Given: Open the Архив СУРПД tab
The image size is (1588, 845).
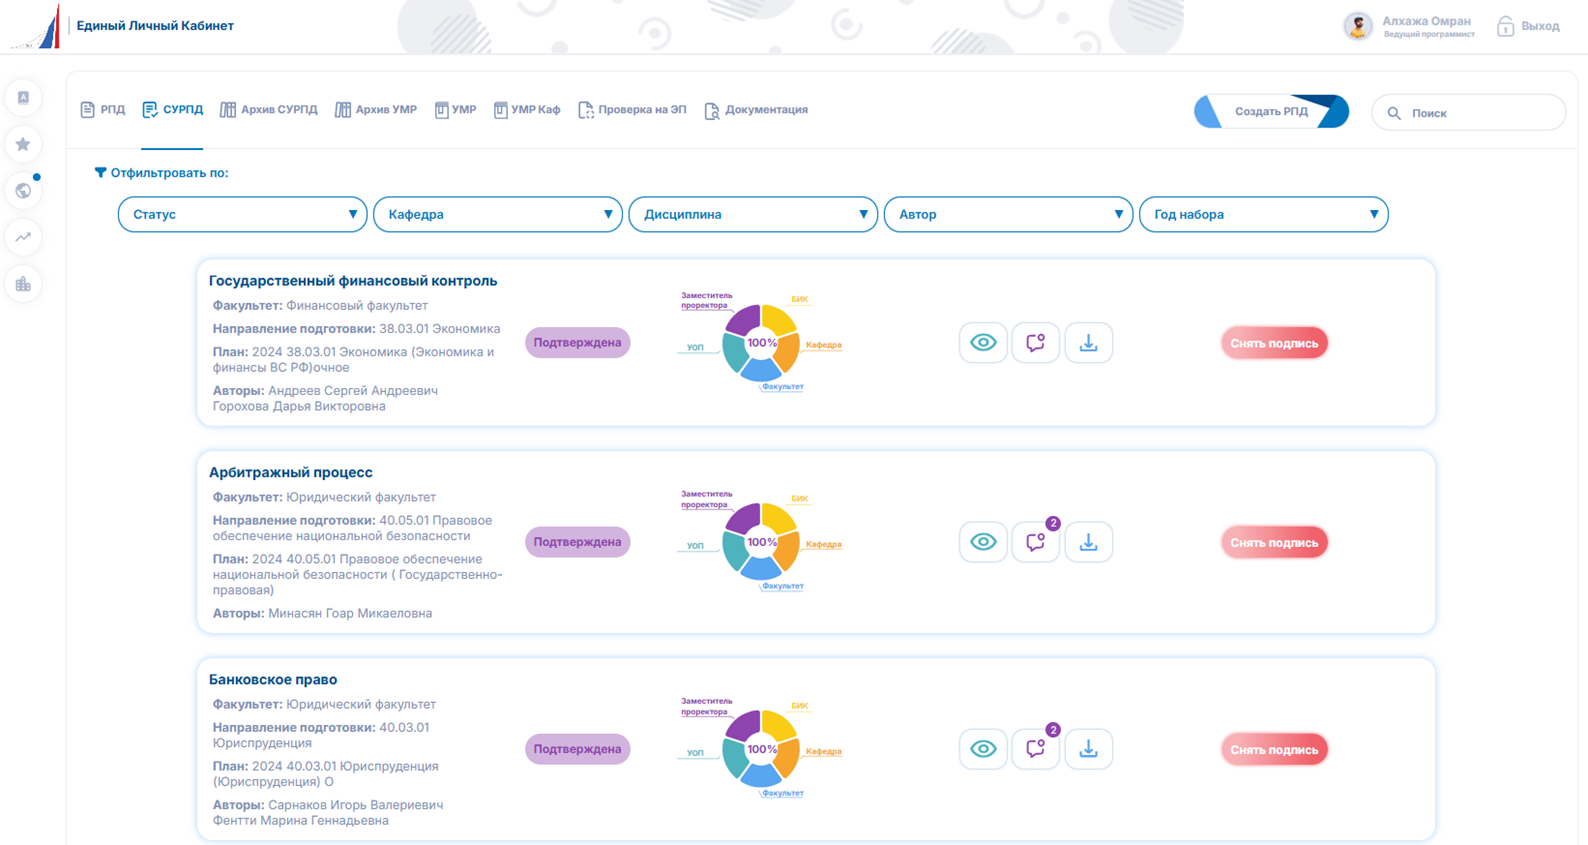Looking at the screenshot, I should tap(268, 110).
